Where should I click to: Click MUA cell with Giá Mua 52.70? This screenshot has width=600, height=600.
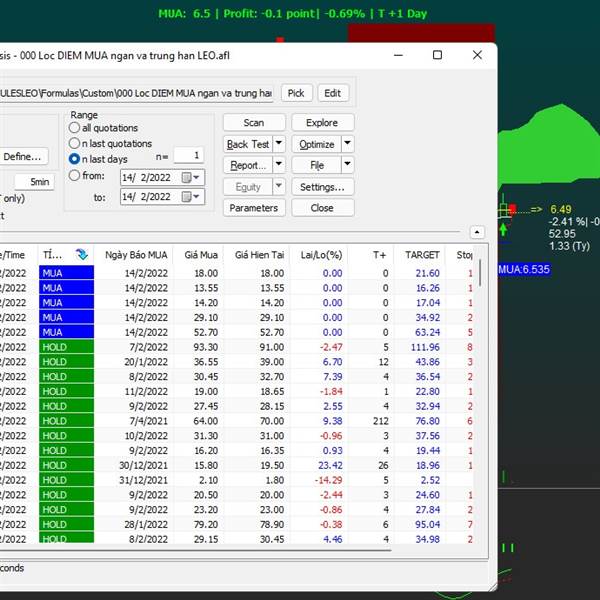(x=66, y=332)
